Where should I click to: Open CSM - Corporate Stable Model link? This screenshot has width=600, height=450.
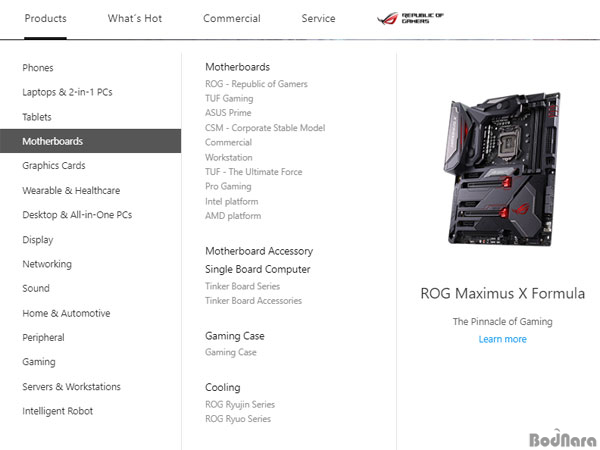265,128
